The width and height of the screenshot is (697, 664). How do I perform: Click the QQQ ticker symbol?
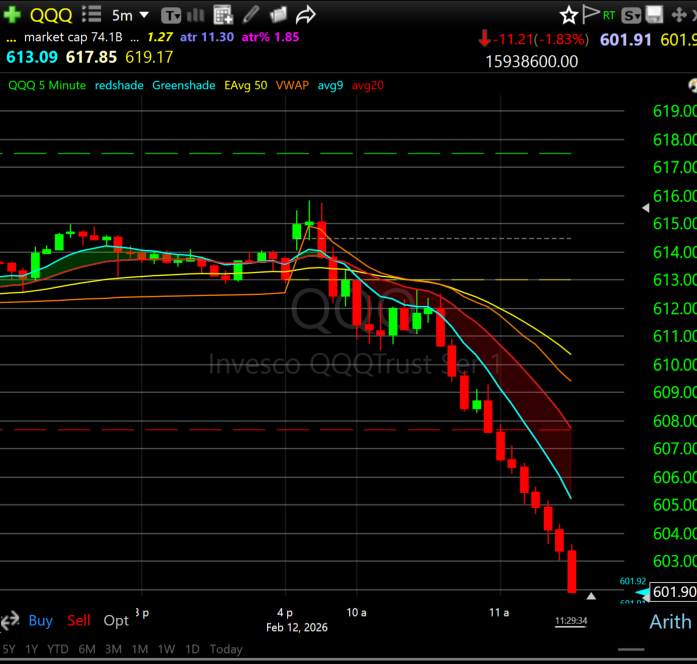51,16
